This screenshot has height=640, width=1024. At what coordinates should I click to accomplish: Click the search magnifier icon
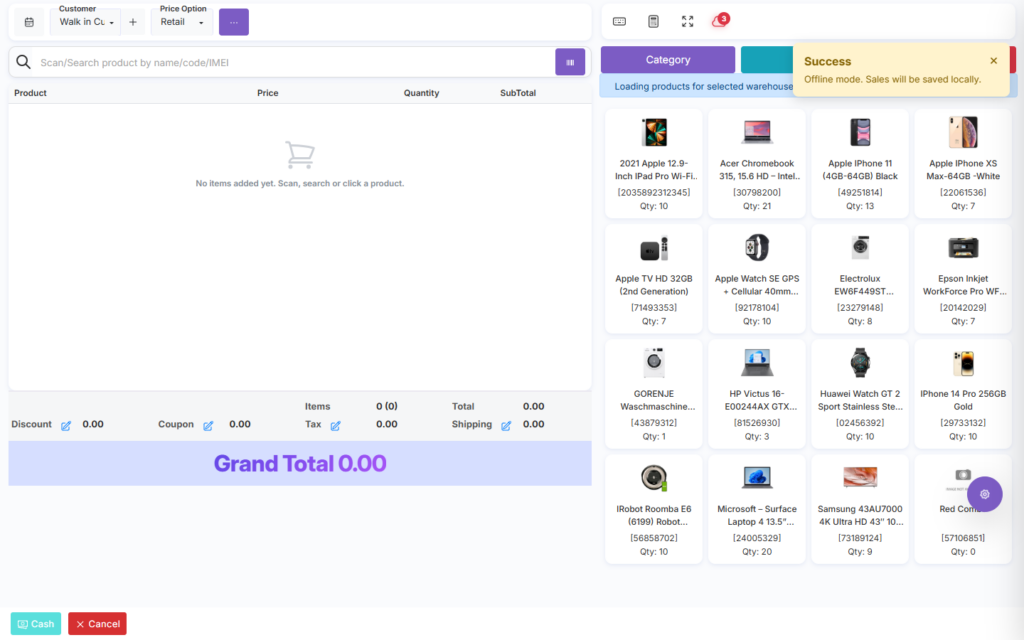pos(24,62)
